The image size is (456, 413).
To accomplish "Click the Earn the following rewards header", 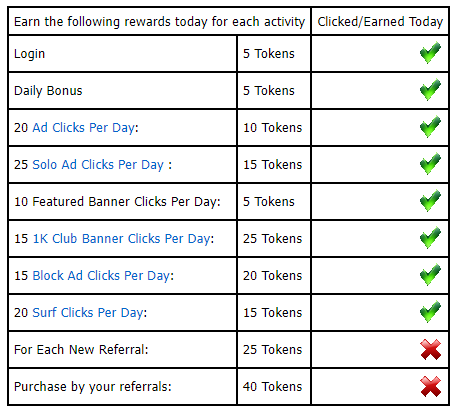I will tap(159, 22).
